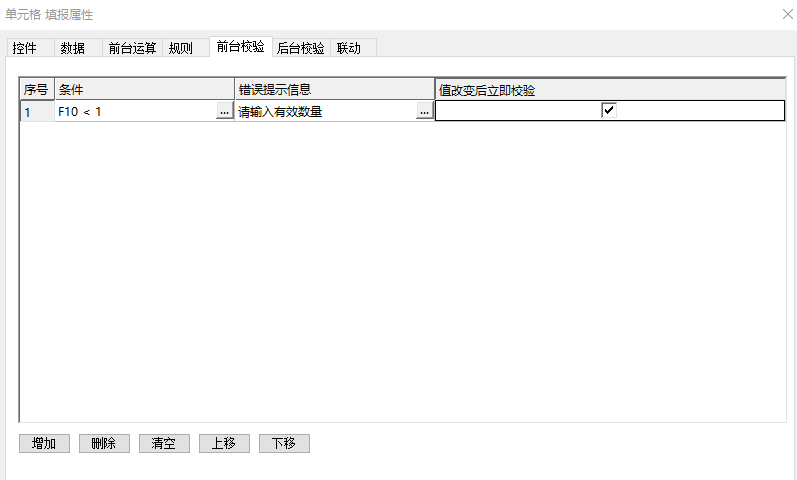Image resolution: width=797 pixels, height=480 pixels.
Task: Move the row up with 上移
Action: [224, 444]
